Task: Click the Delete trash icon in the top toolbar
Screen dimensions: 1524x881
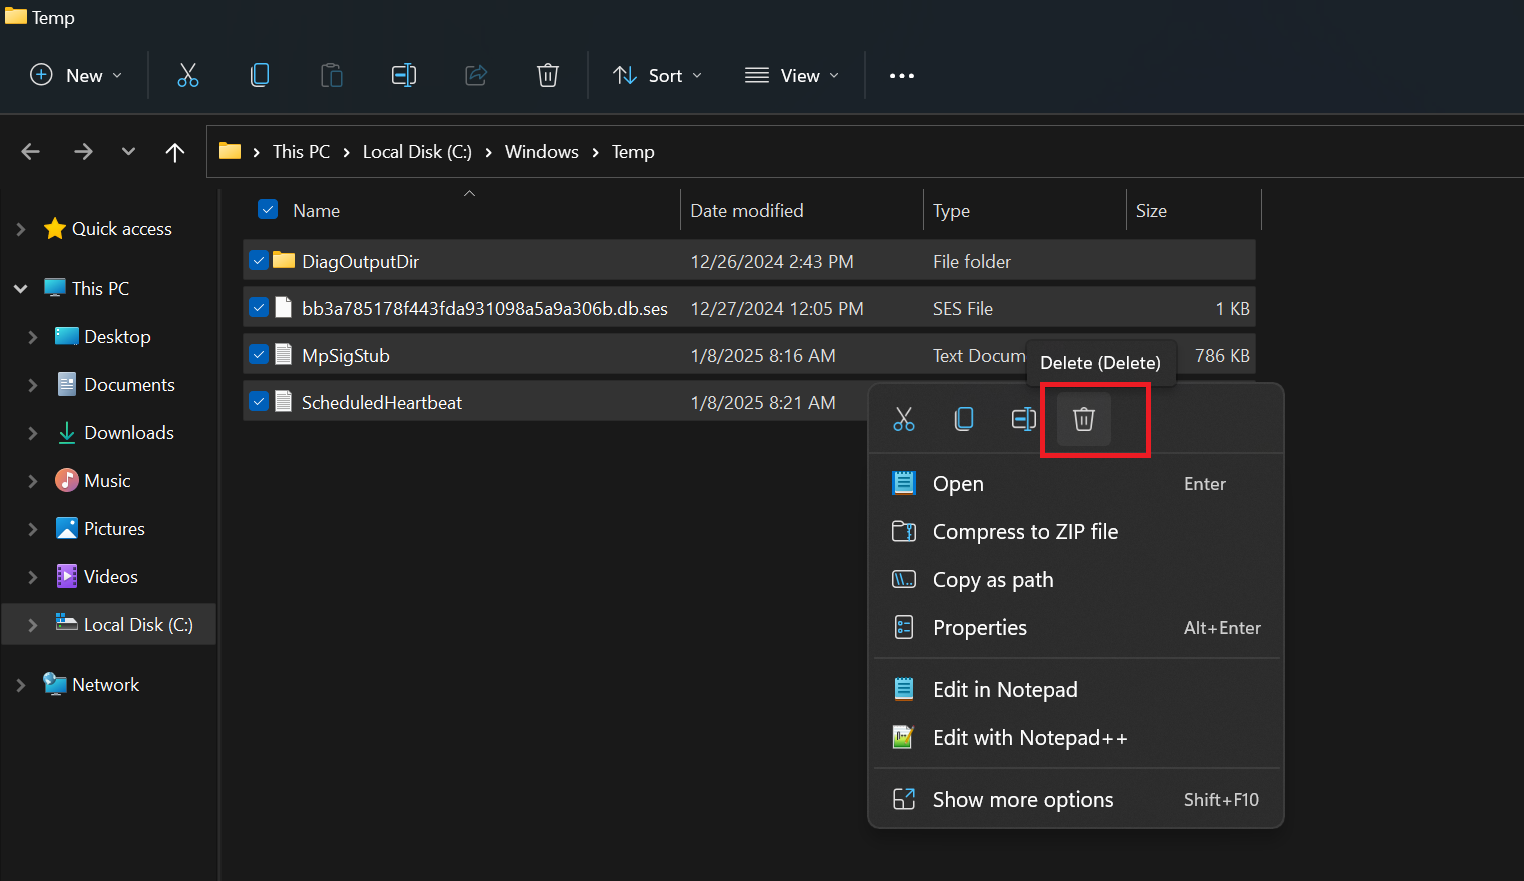Action: 548,75
